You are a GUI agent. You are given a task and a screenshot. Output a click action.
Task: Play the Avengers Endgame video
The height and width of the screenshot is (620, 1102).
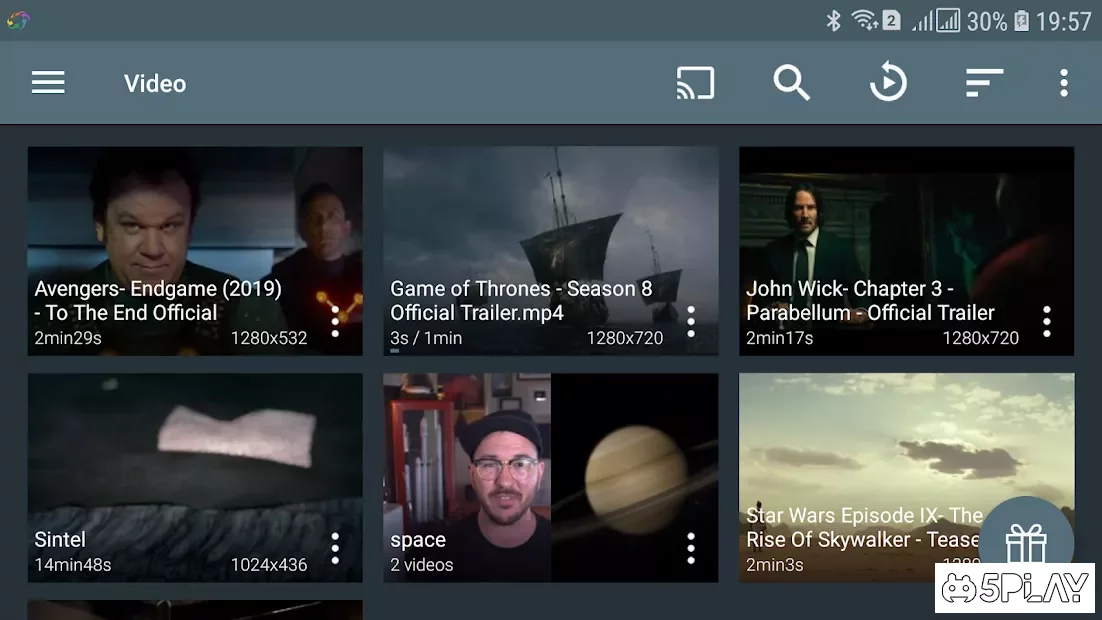[180, 220]
